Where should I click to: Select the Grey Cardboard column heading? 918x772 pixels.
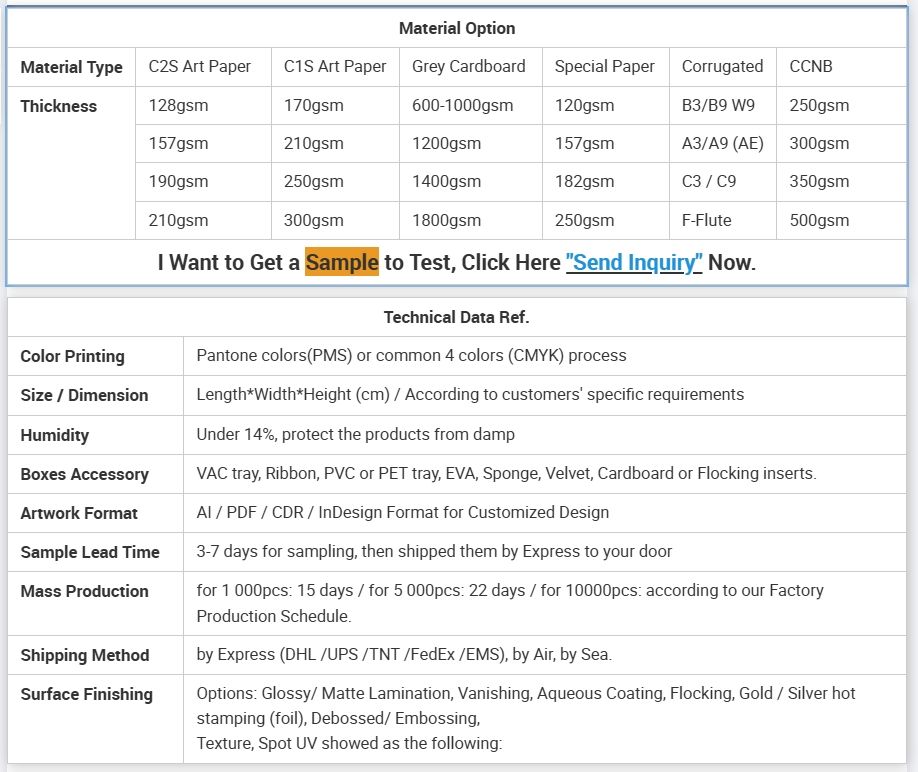pyautogui.click(x=468, y=66)
